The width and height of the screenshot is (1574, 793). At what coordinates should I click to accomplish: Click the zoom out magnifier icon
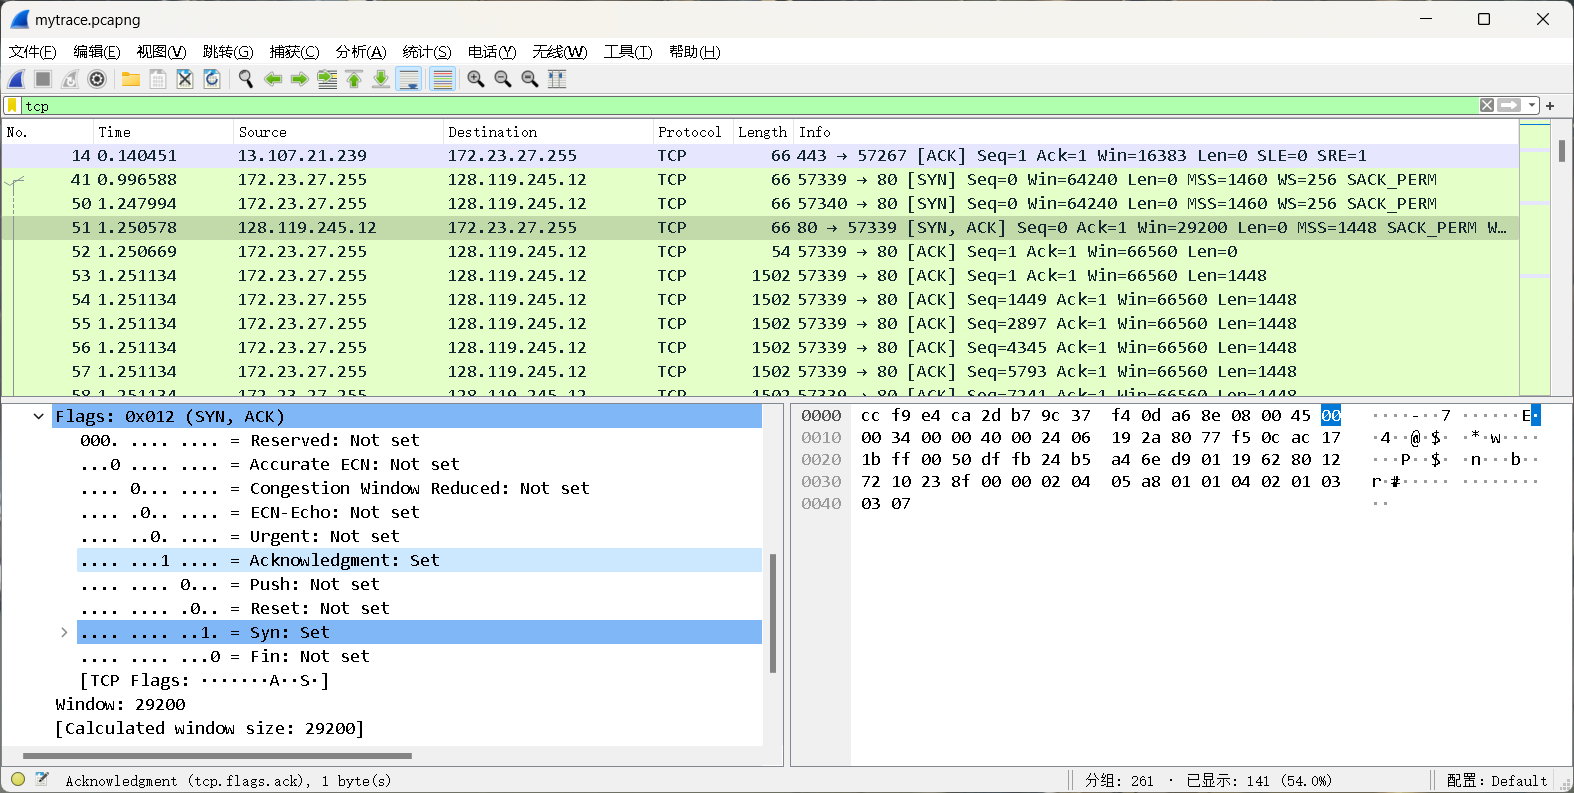click(503, 79)
